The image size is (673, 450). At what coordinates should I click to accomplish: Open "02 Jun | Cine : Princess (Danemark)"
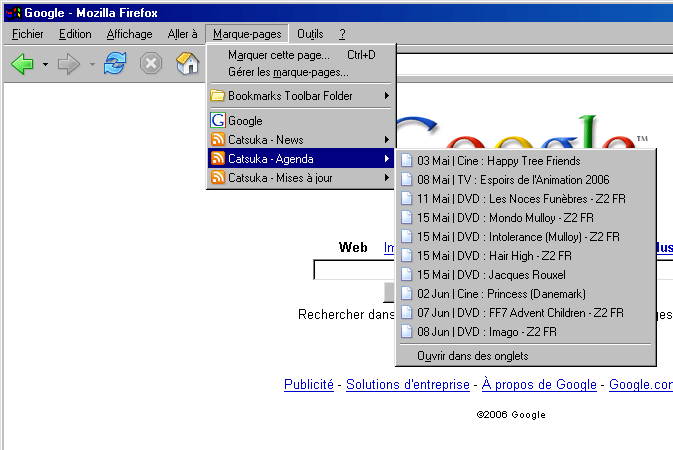coord(526,294)
